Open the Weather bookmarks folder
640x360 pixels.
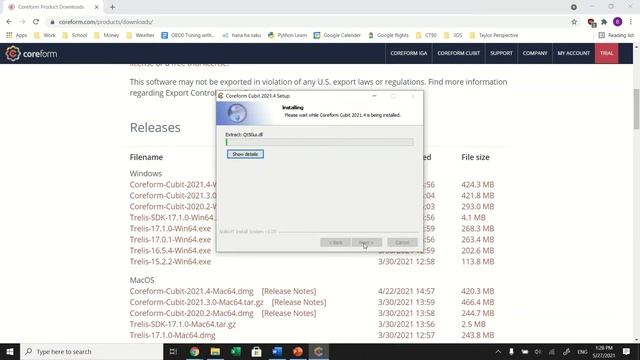tap(140, 36)
